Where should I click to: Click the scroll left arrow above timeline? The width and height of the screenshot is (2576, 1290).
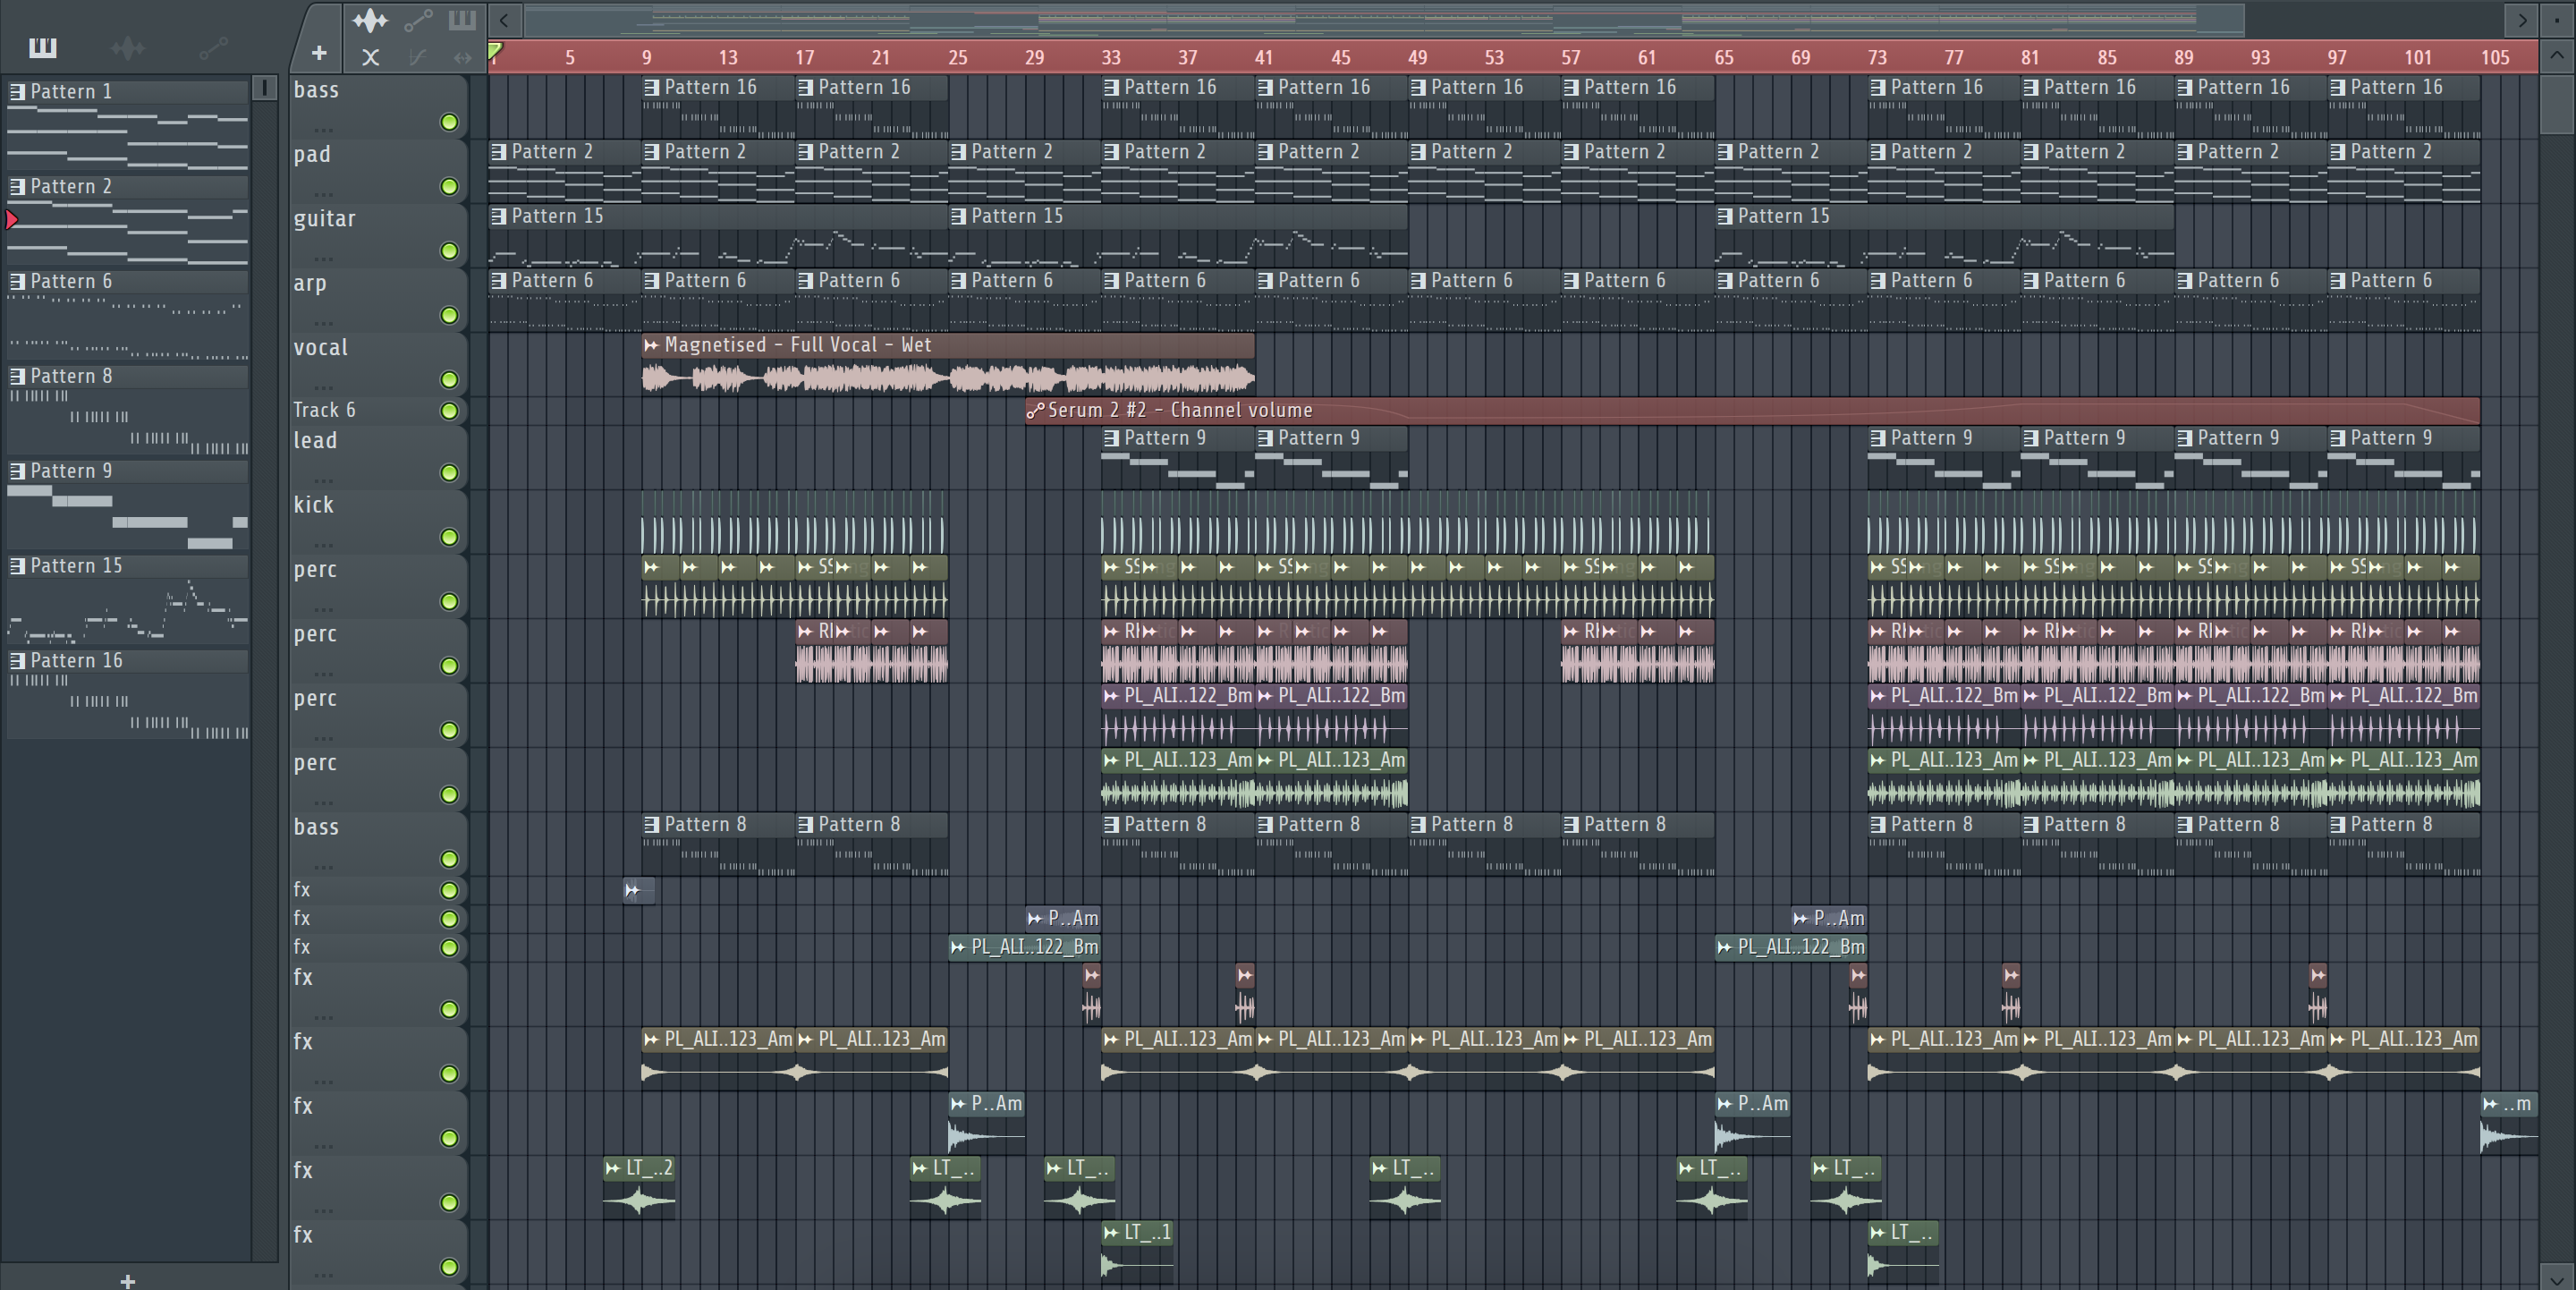pyautogui.click(x=505, y=20)
